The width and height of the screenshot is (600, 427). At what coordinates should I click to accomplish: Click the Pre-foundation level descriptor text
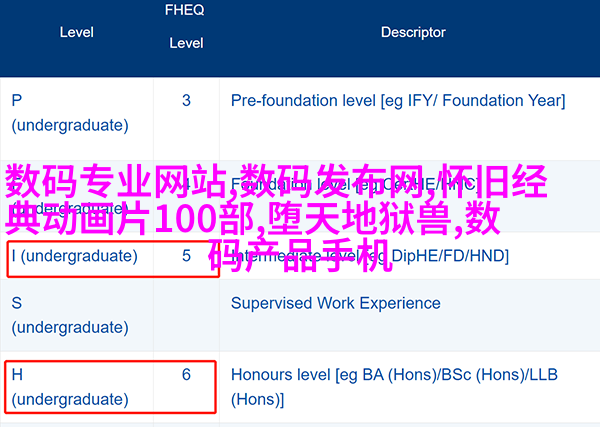398,101
